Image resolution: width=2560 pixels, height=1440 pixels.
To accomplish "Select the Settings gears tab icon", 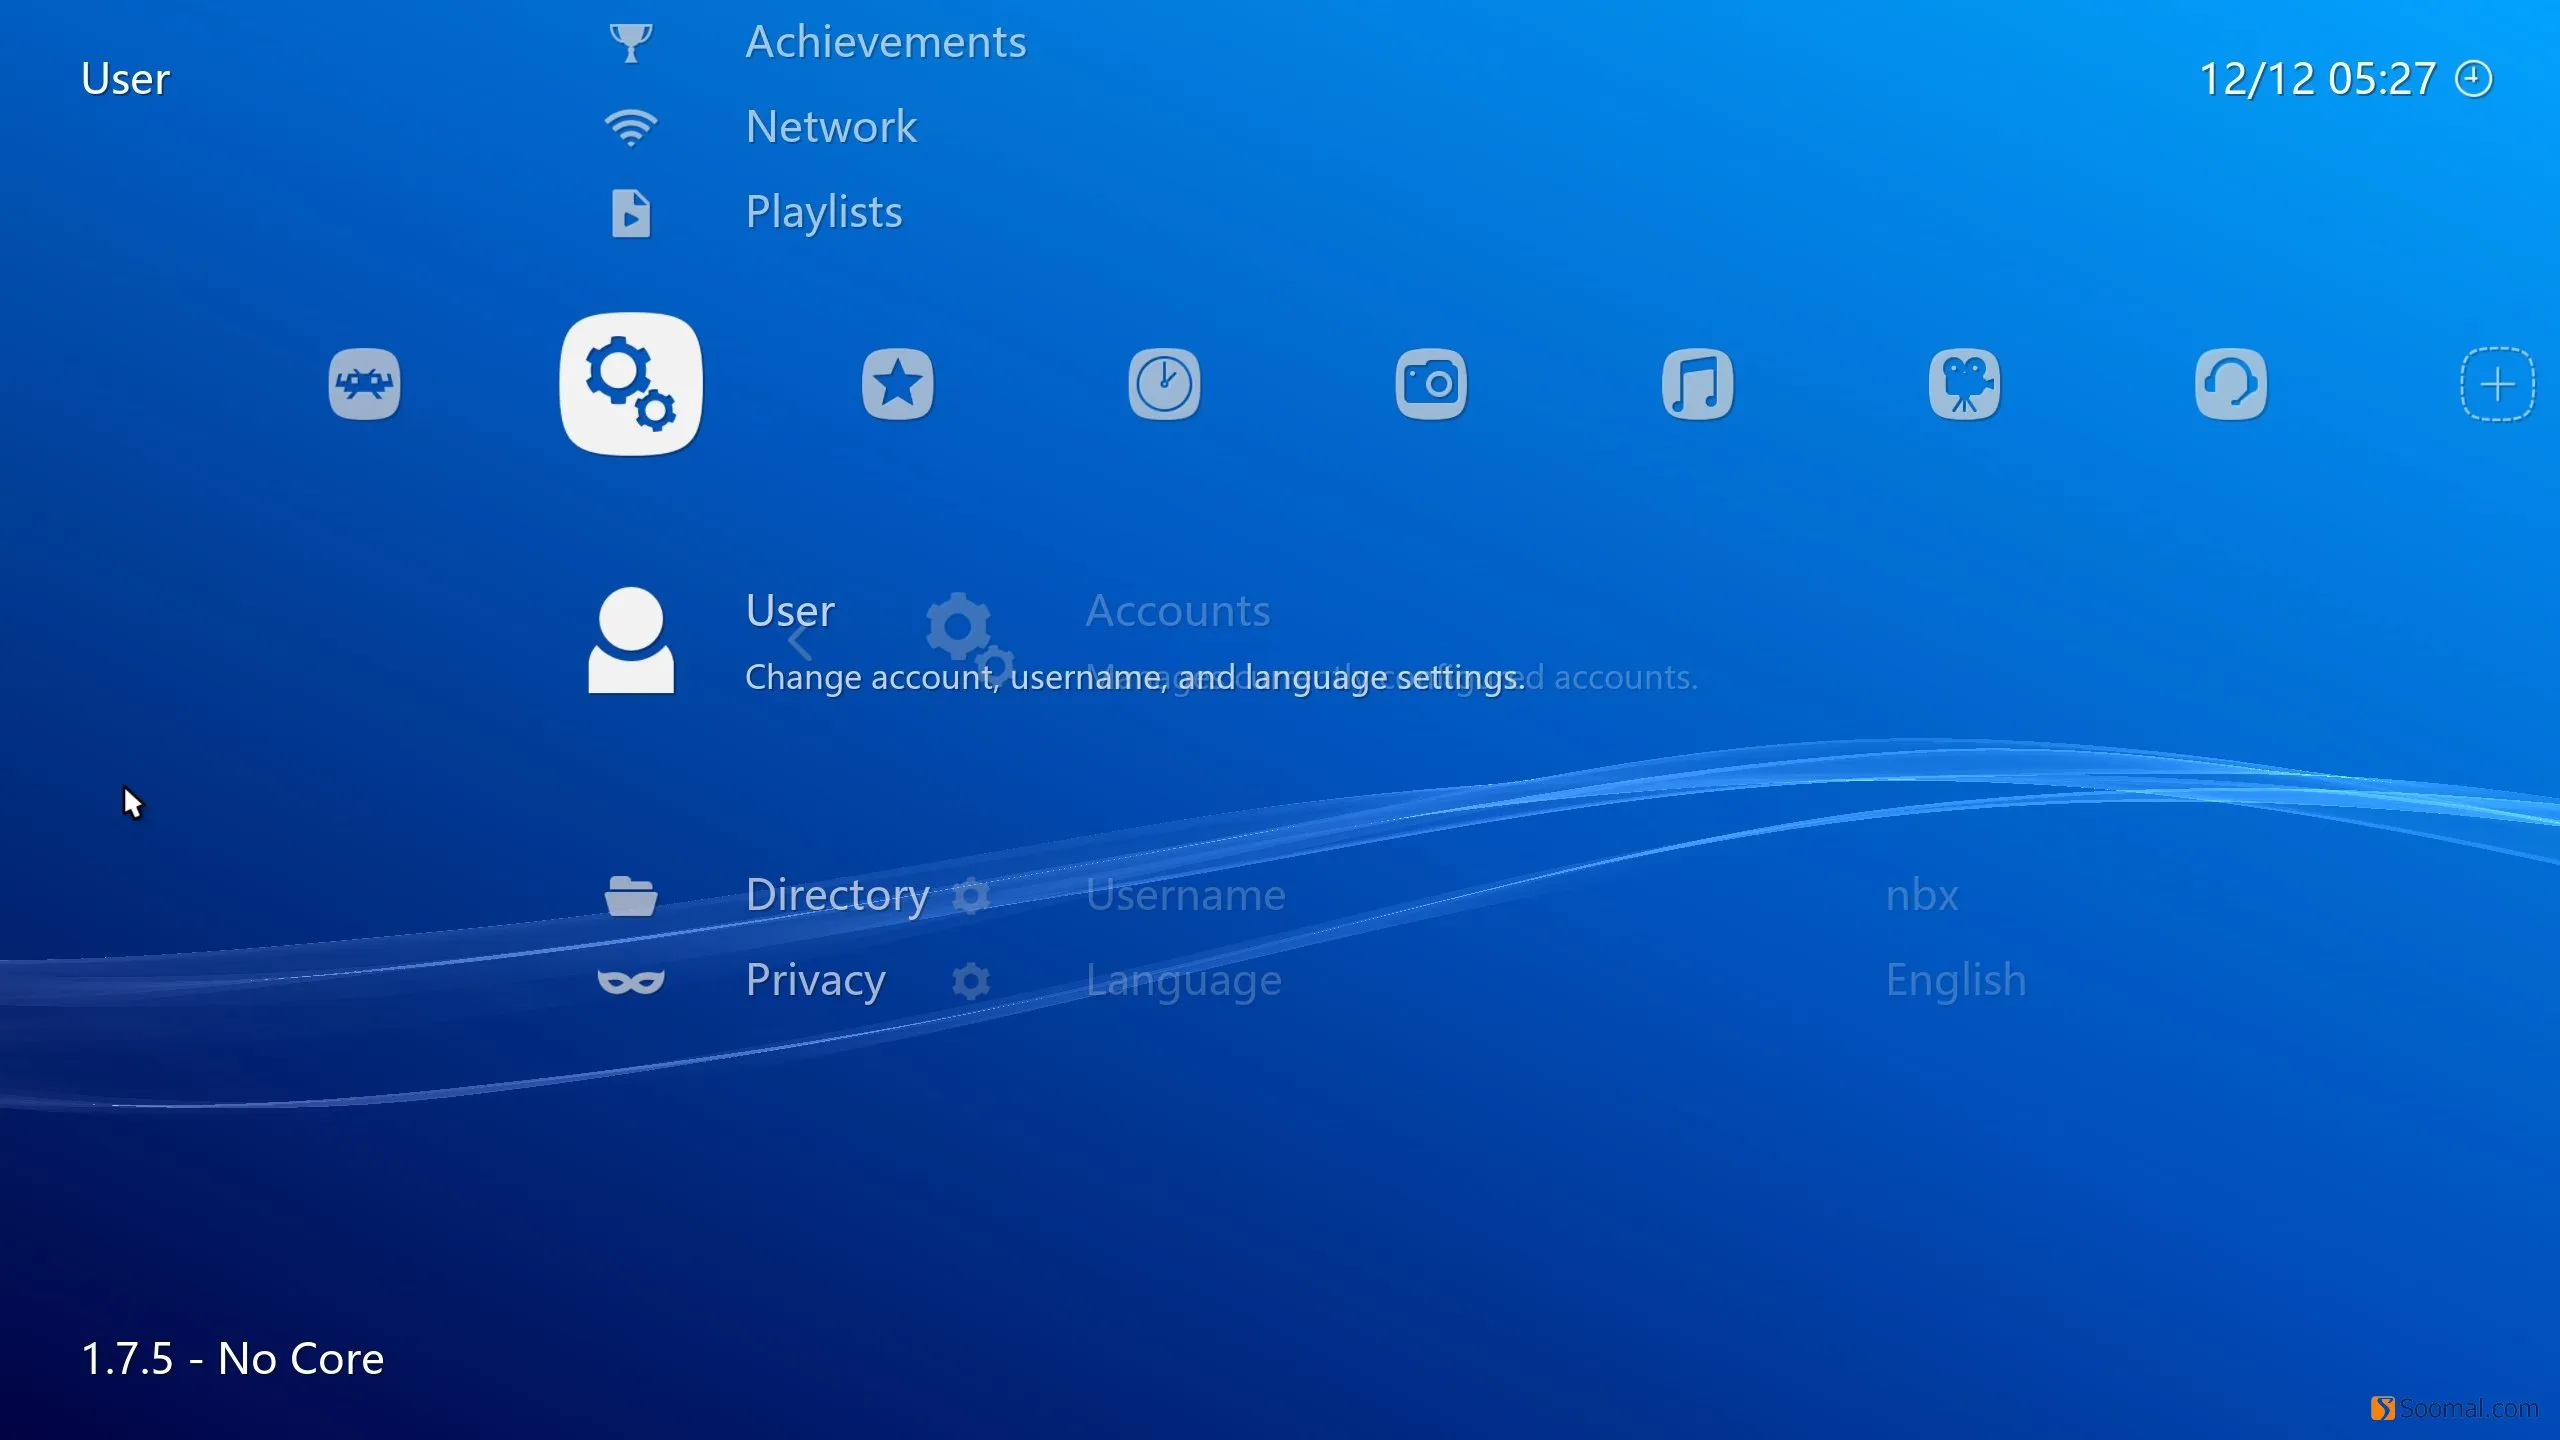I will 631,384.
